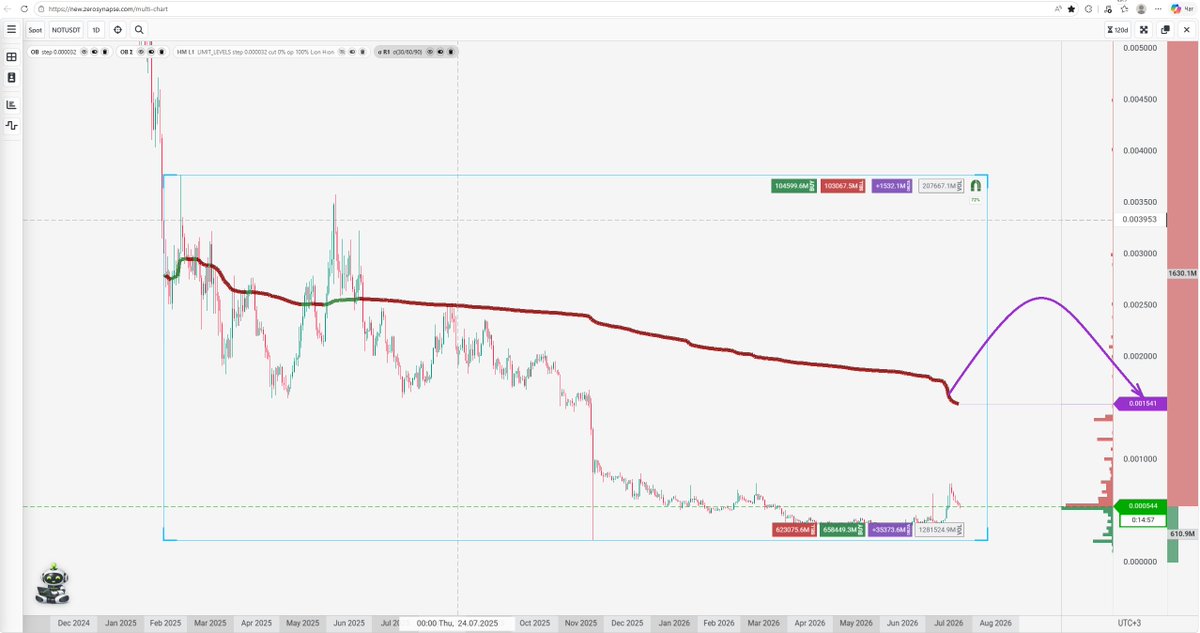Open the contacts book sidebar icon

tap(11, 77)
